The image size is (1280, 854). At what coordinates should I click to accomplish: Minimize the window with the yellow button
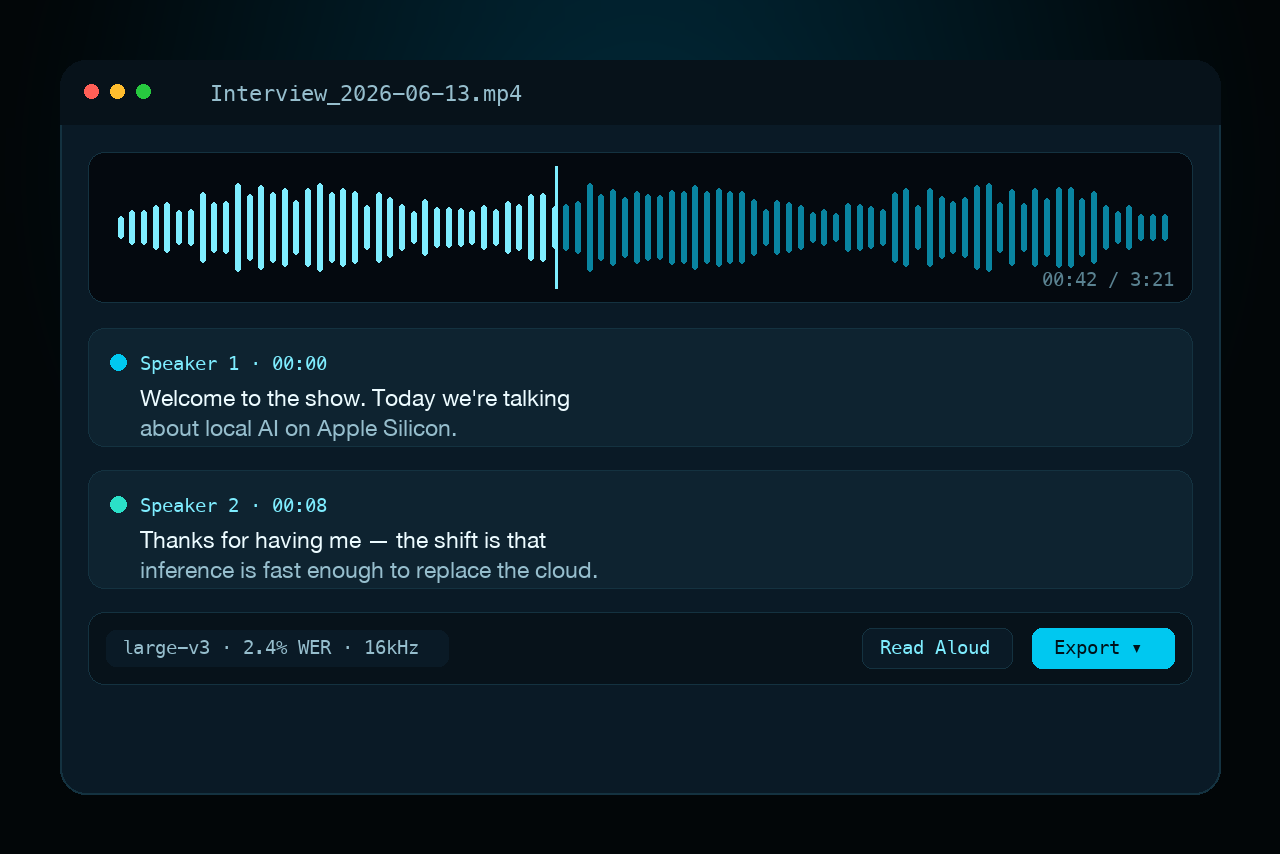point(118,92)
